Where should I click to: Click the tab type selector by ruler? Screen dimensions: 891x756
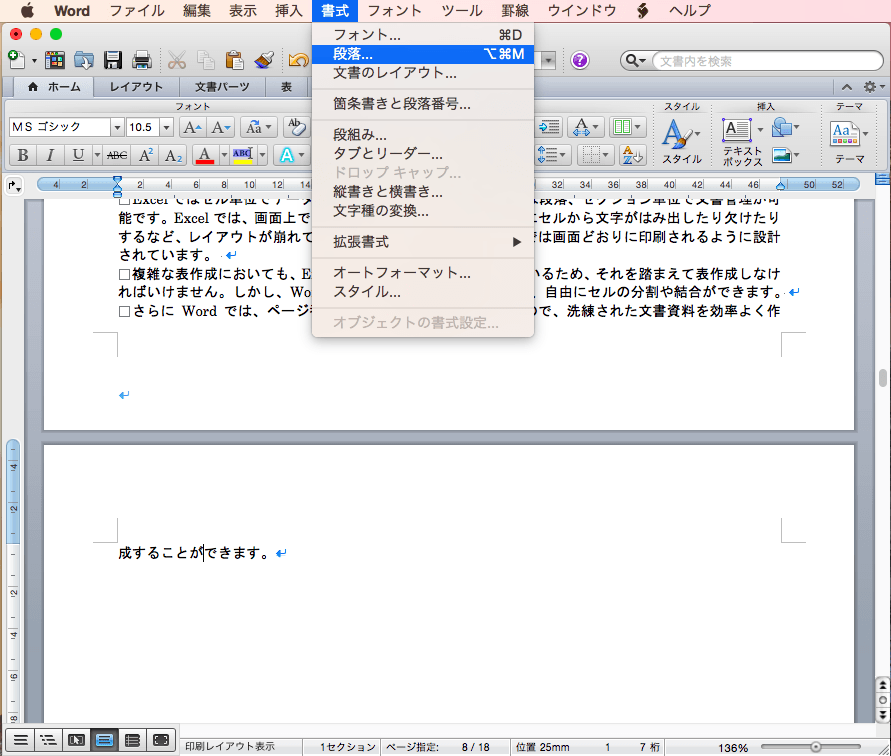[14, 185]
